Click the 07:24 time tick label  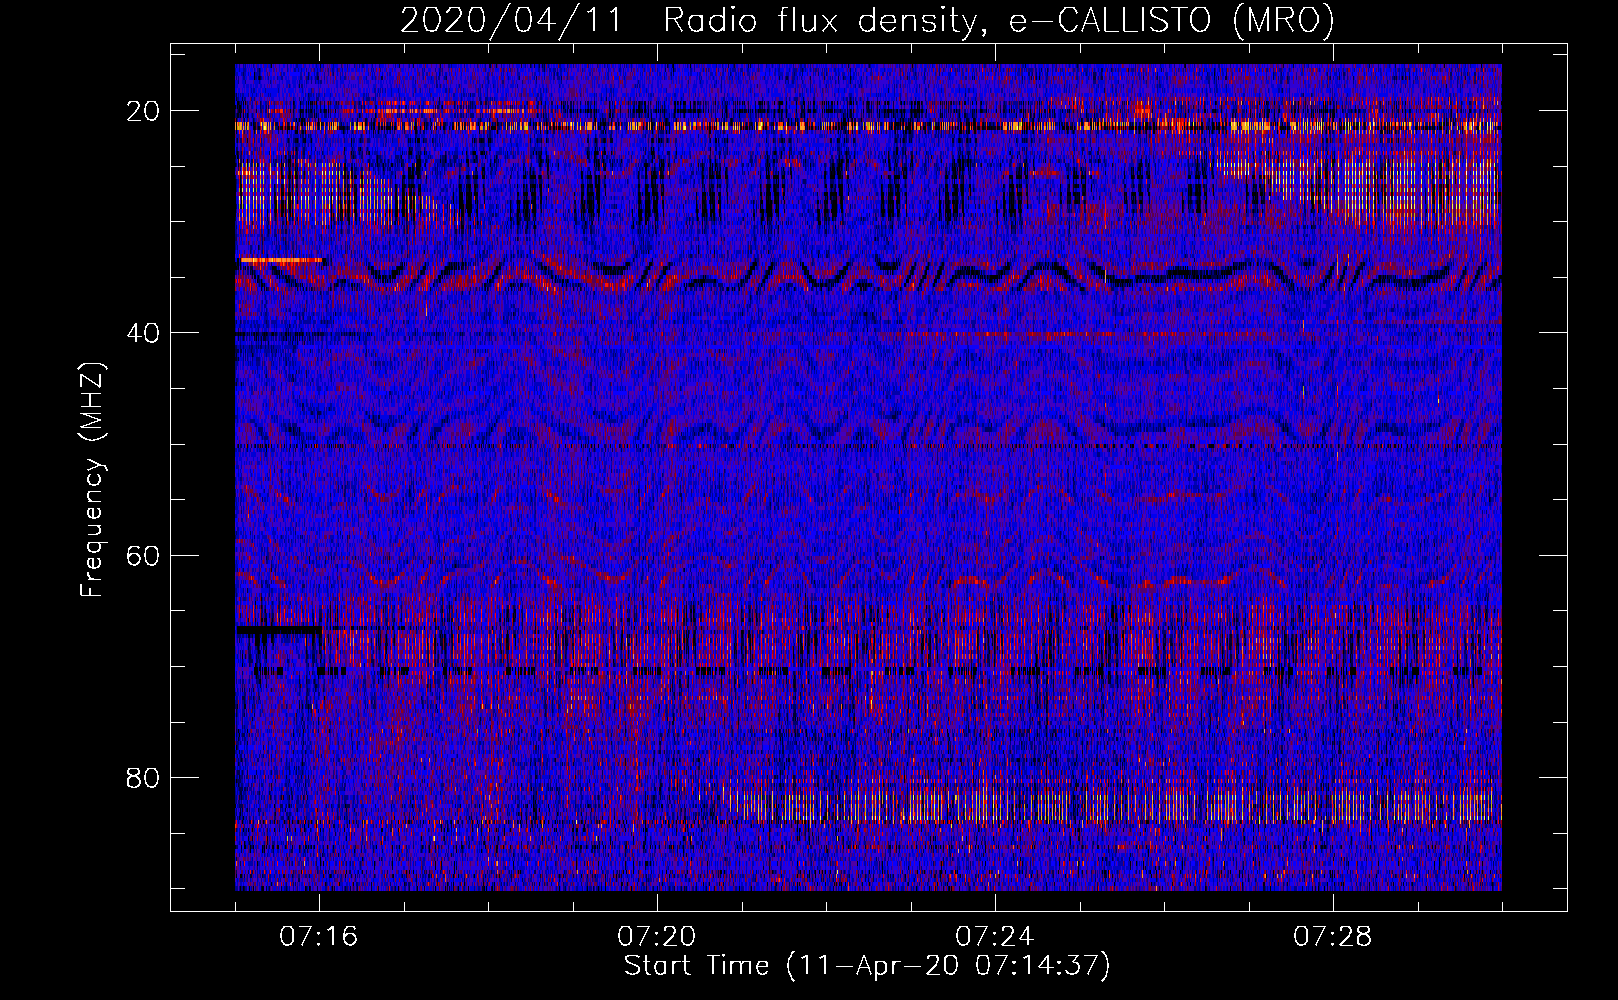[995, 937]
